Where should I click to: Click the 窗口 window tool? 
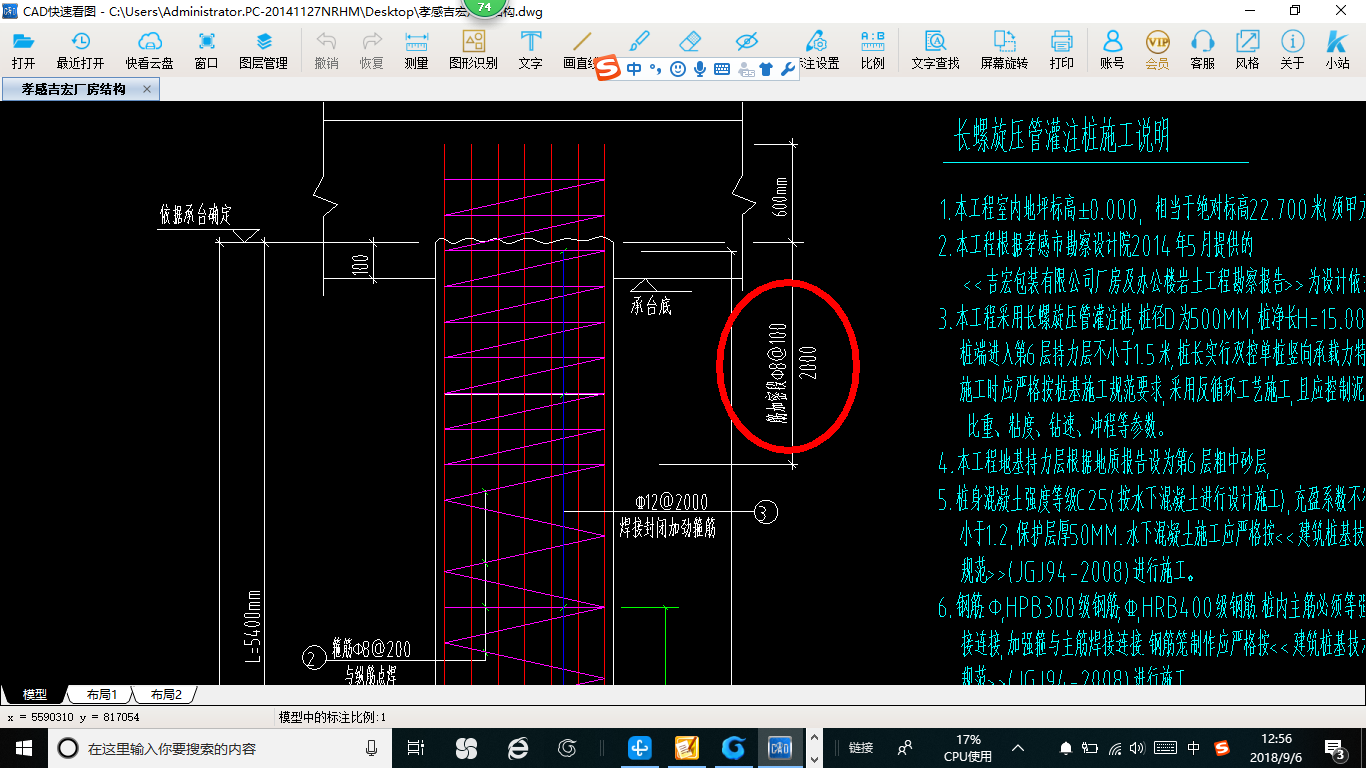click(206, 49)
